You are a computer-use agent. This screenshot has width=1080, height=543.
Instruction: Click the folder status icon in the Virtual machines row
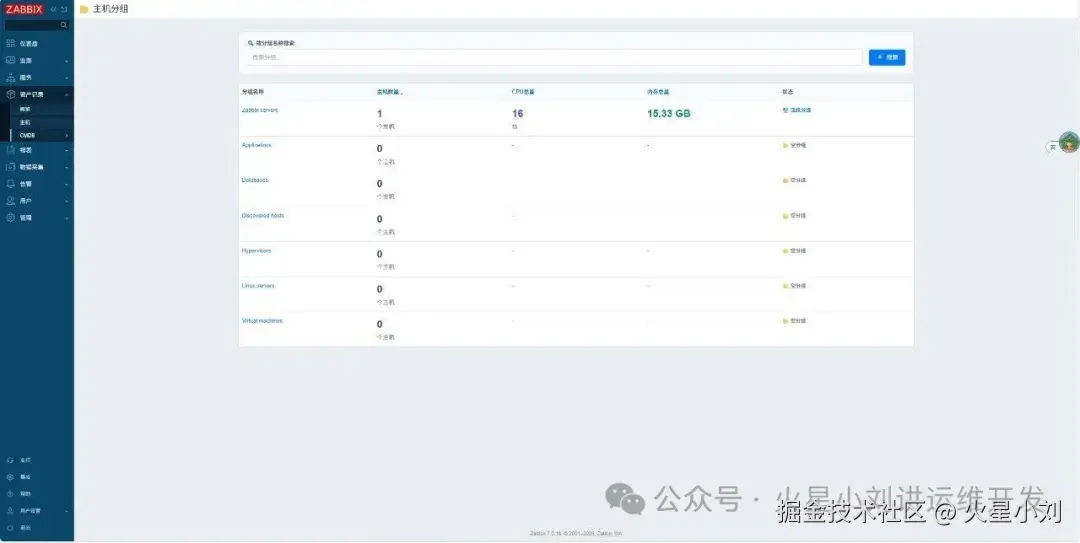point(785,321)
